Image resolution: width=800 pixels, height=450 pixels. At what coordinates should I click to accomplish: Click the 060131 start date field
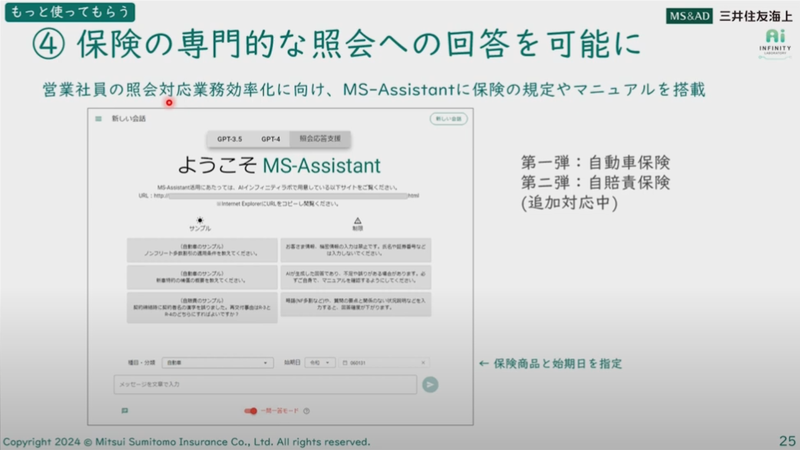click(384, 363)
